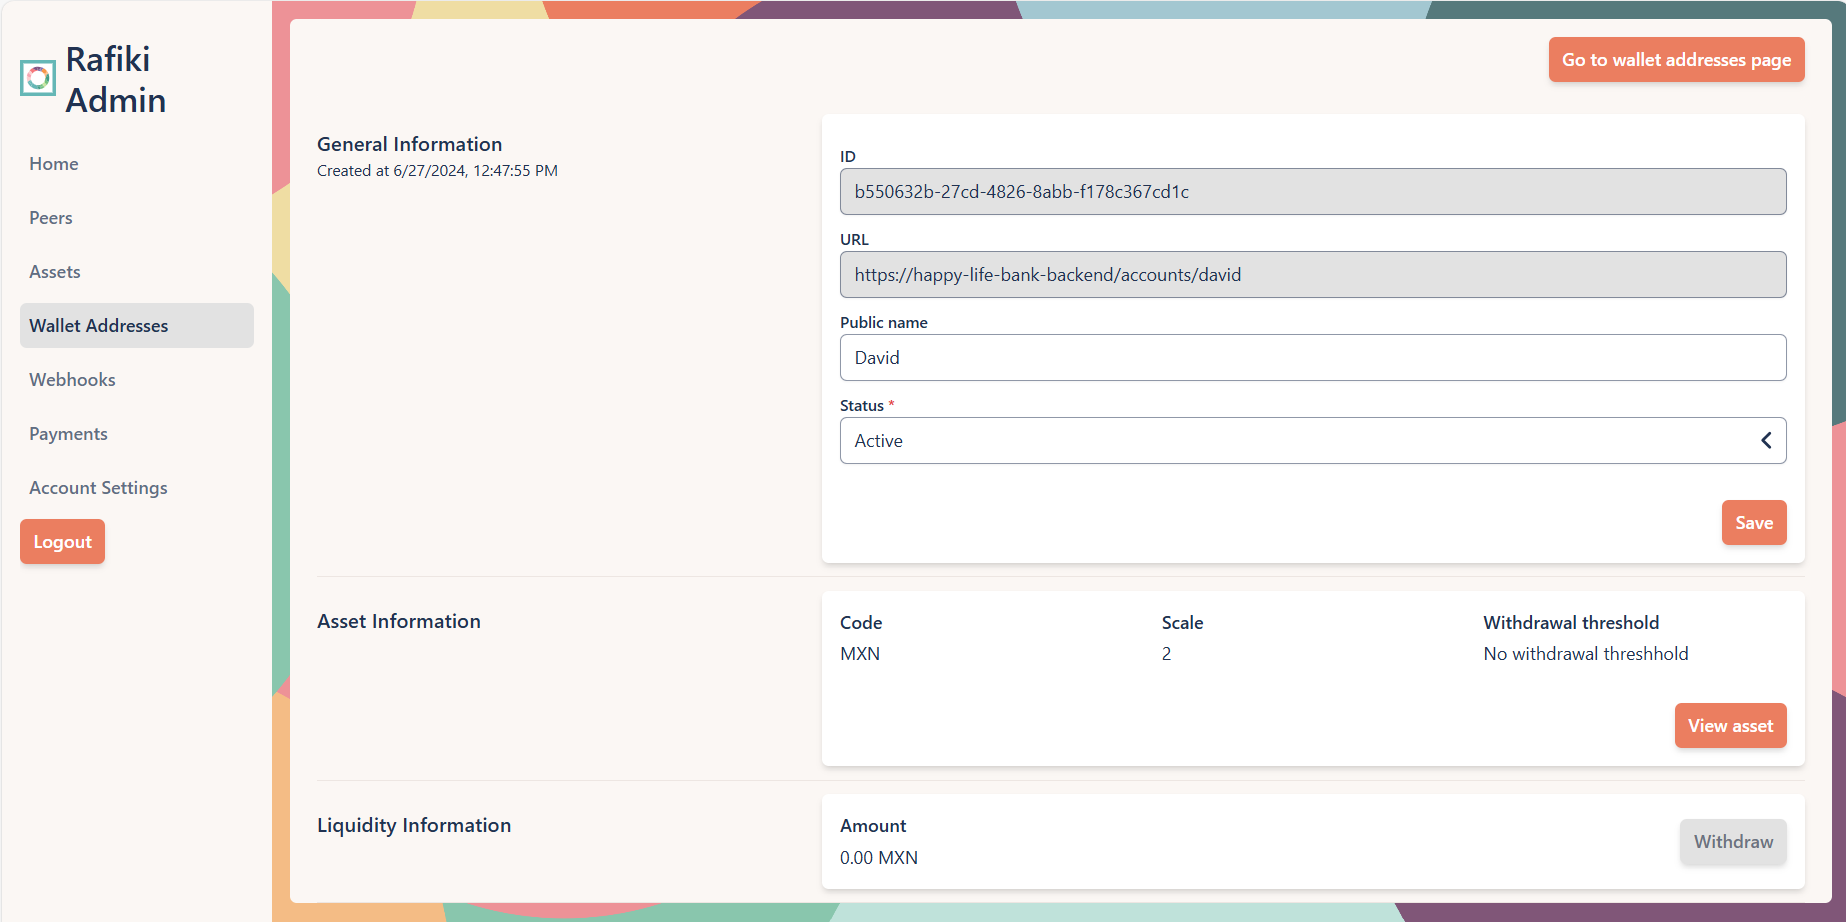Open Account Settings

(x=98, y=488)
